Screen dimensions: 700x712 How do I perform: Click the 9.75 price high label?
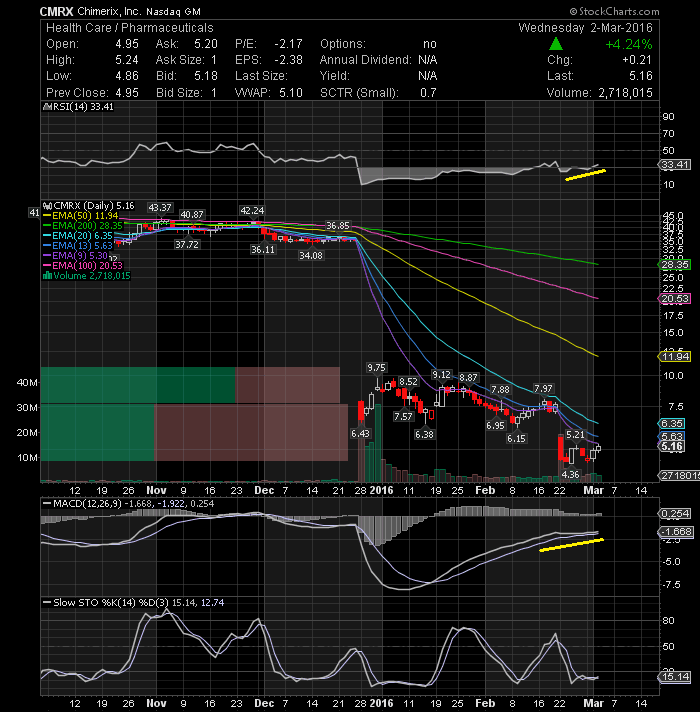376,367
